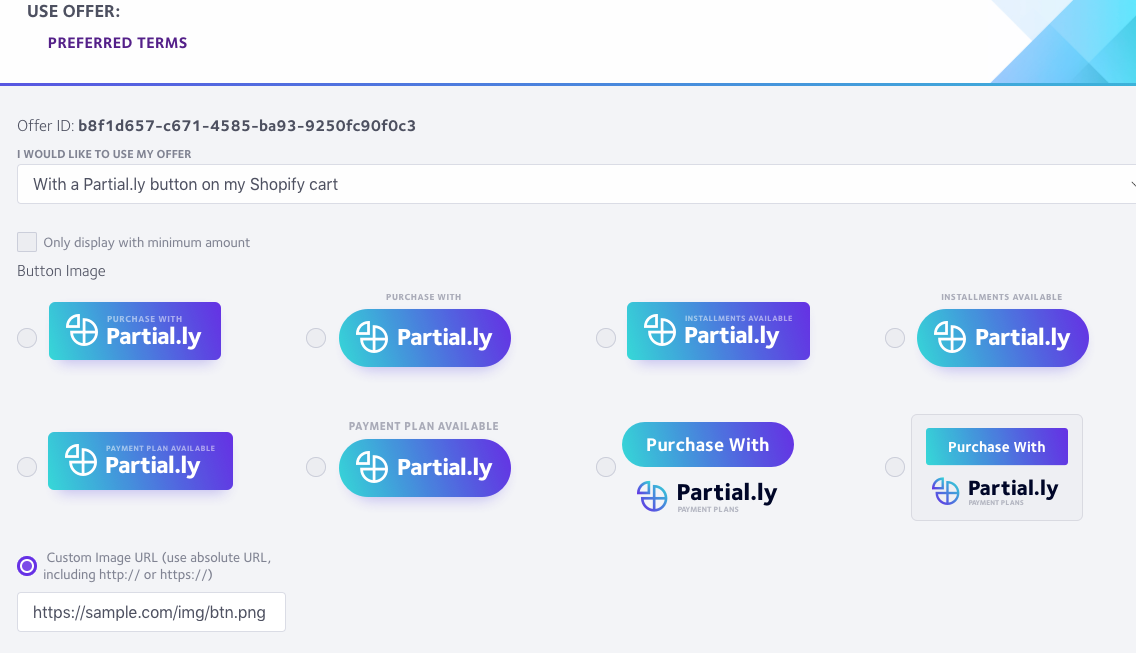Click the bordered card Purchase With button image
Screen dimensions: 1136x653
point(997,467)
